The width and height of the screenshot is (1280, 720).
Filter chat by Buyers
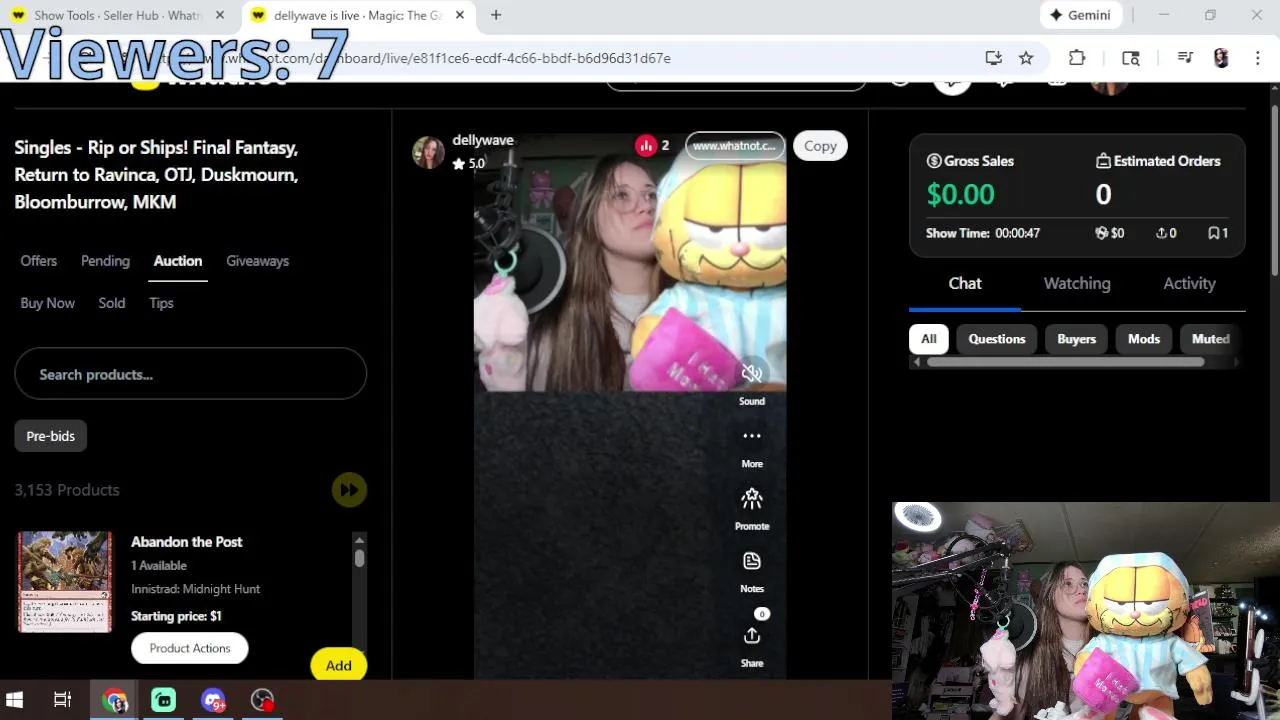pyautogui.click(x=1076, y=339)
